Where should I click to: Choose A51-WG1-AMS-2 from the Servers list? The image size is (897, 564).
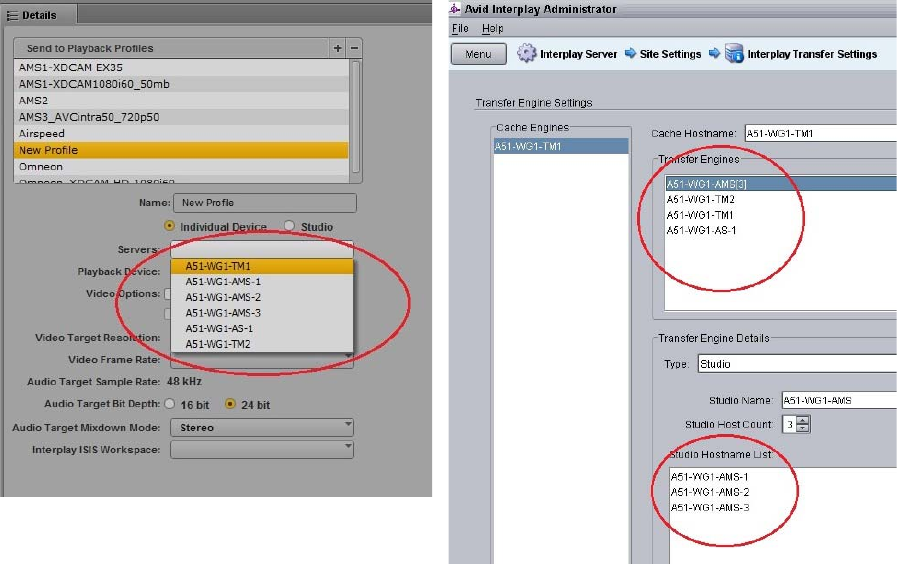[x=261, y=297]
